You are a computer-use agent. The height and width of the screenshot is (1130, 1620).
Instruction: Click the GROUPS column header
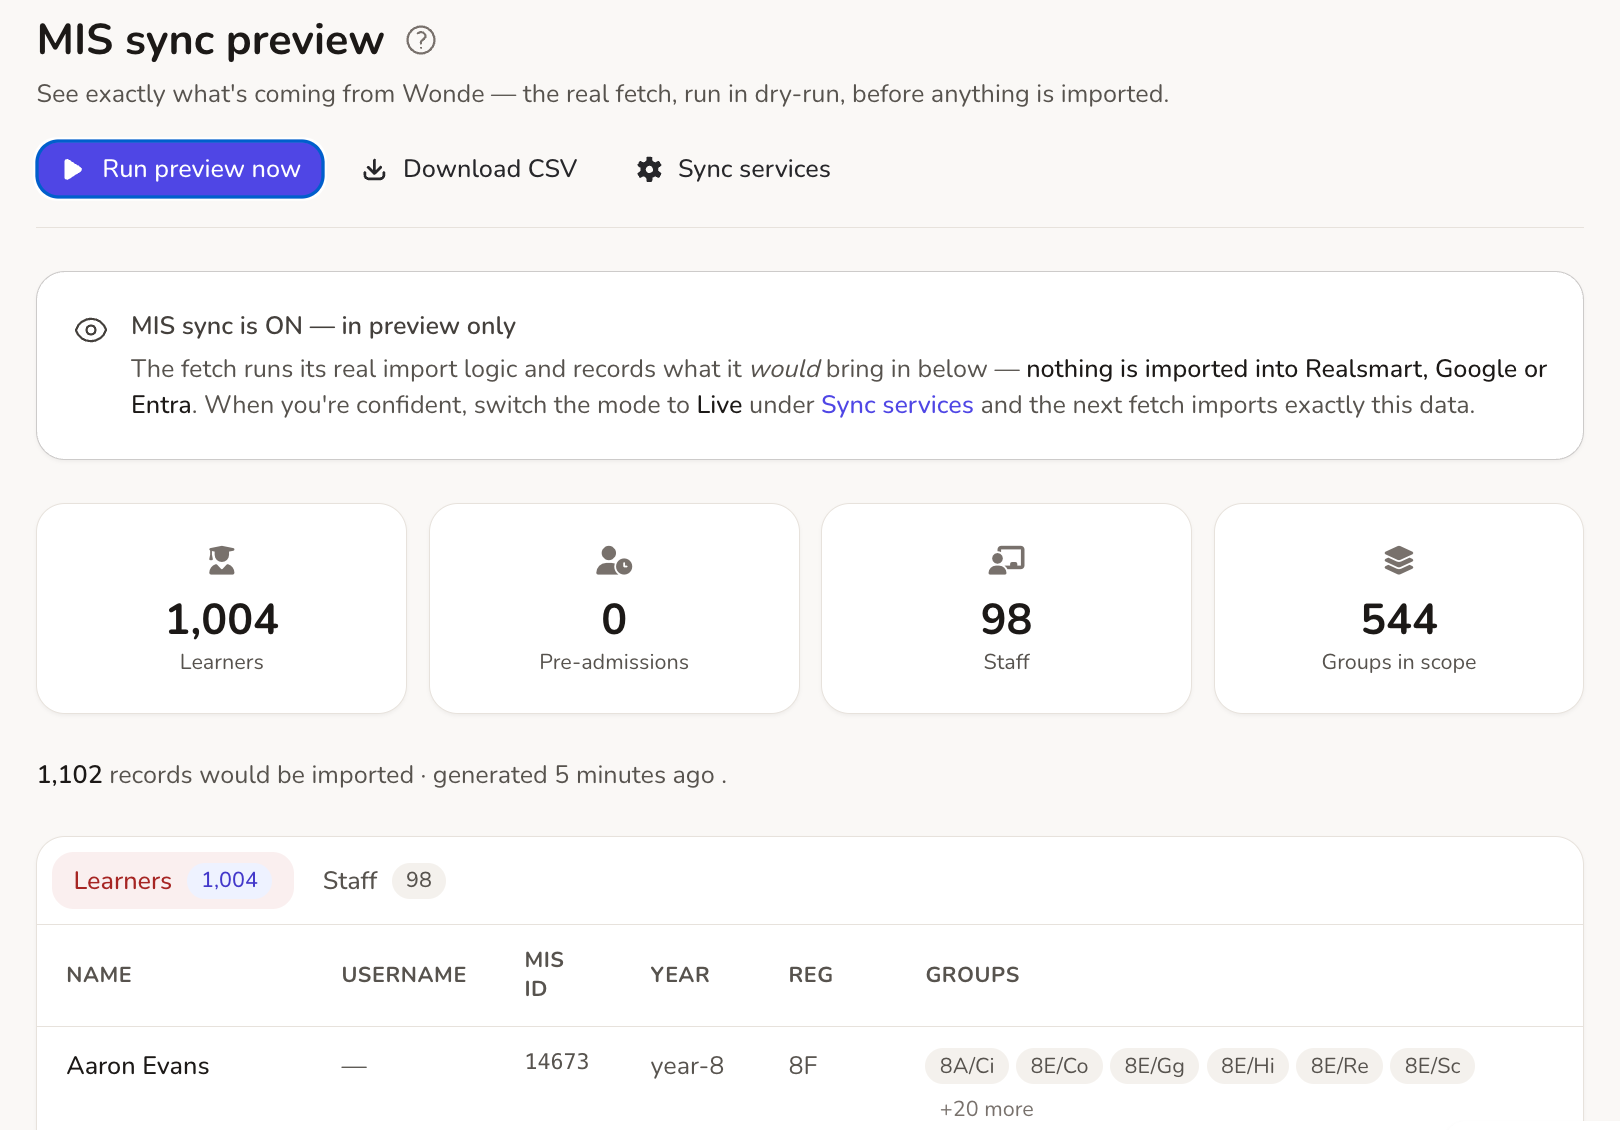973,975
